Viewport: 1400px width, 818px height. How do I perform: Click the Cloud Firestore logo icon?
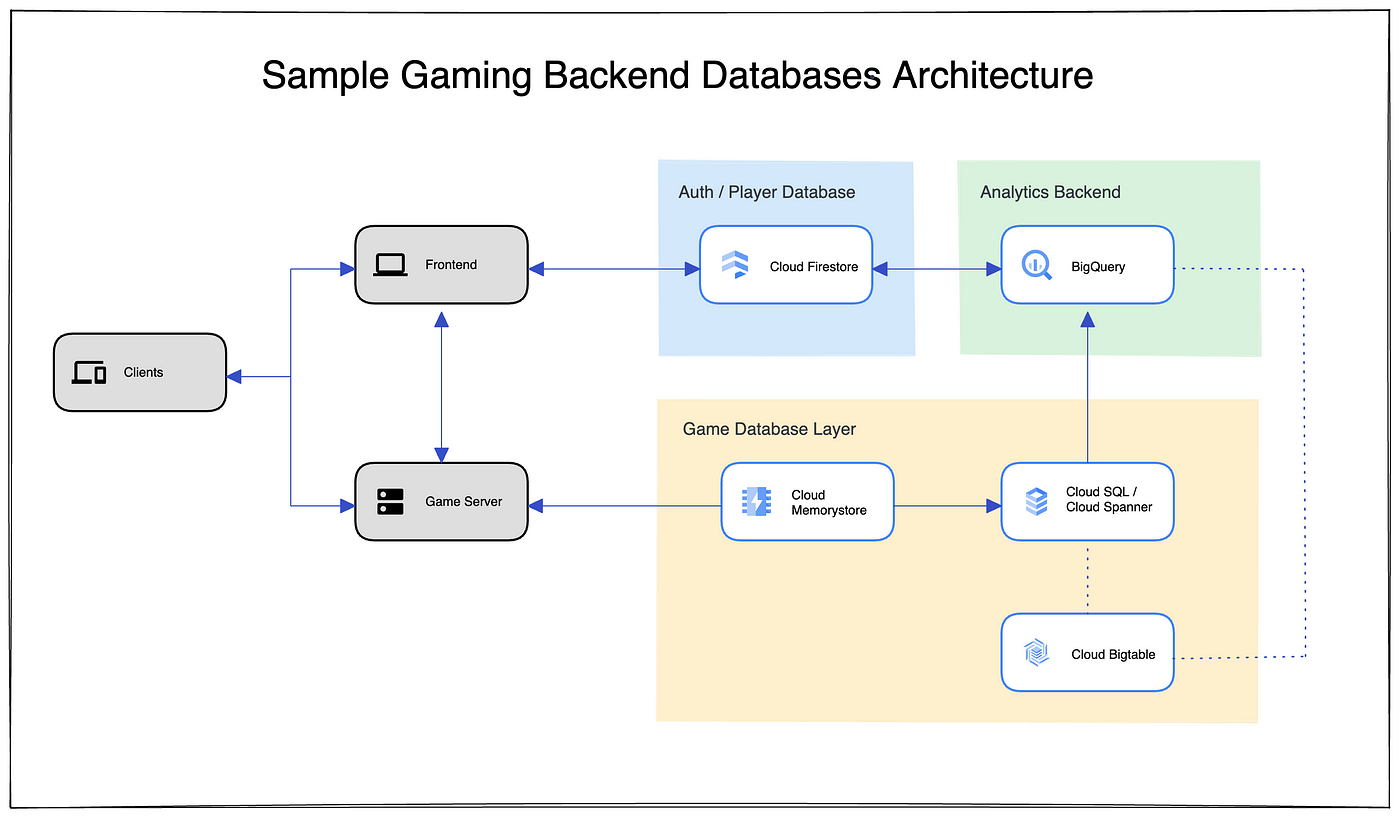click(x=735, y=265)
